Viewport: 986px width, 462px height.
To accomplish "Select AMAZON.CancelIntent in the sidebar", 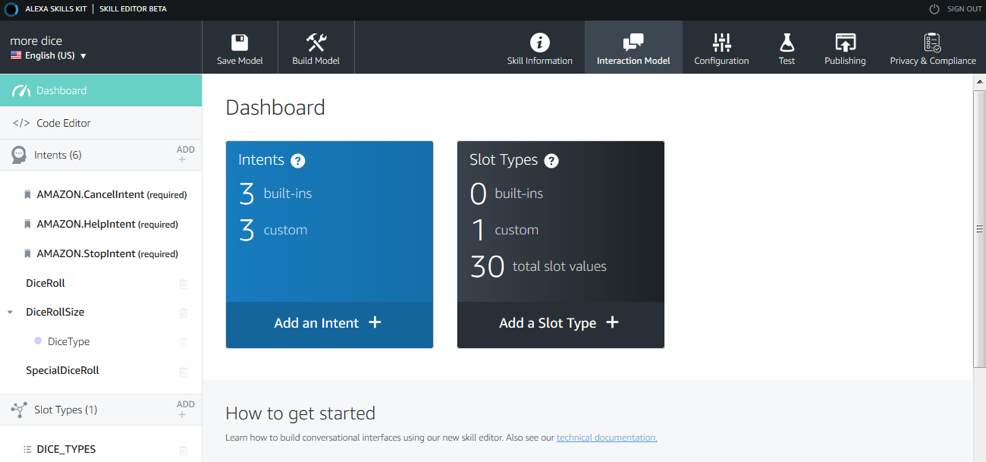I will pyautogui.click(x=112, y=195).
